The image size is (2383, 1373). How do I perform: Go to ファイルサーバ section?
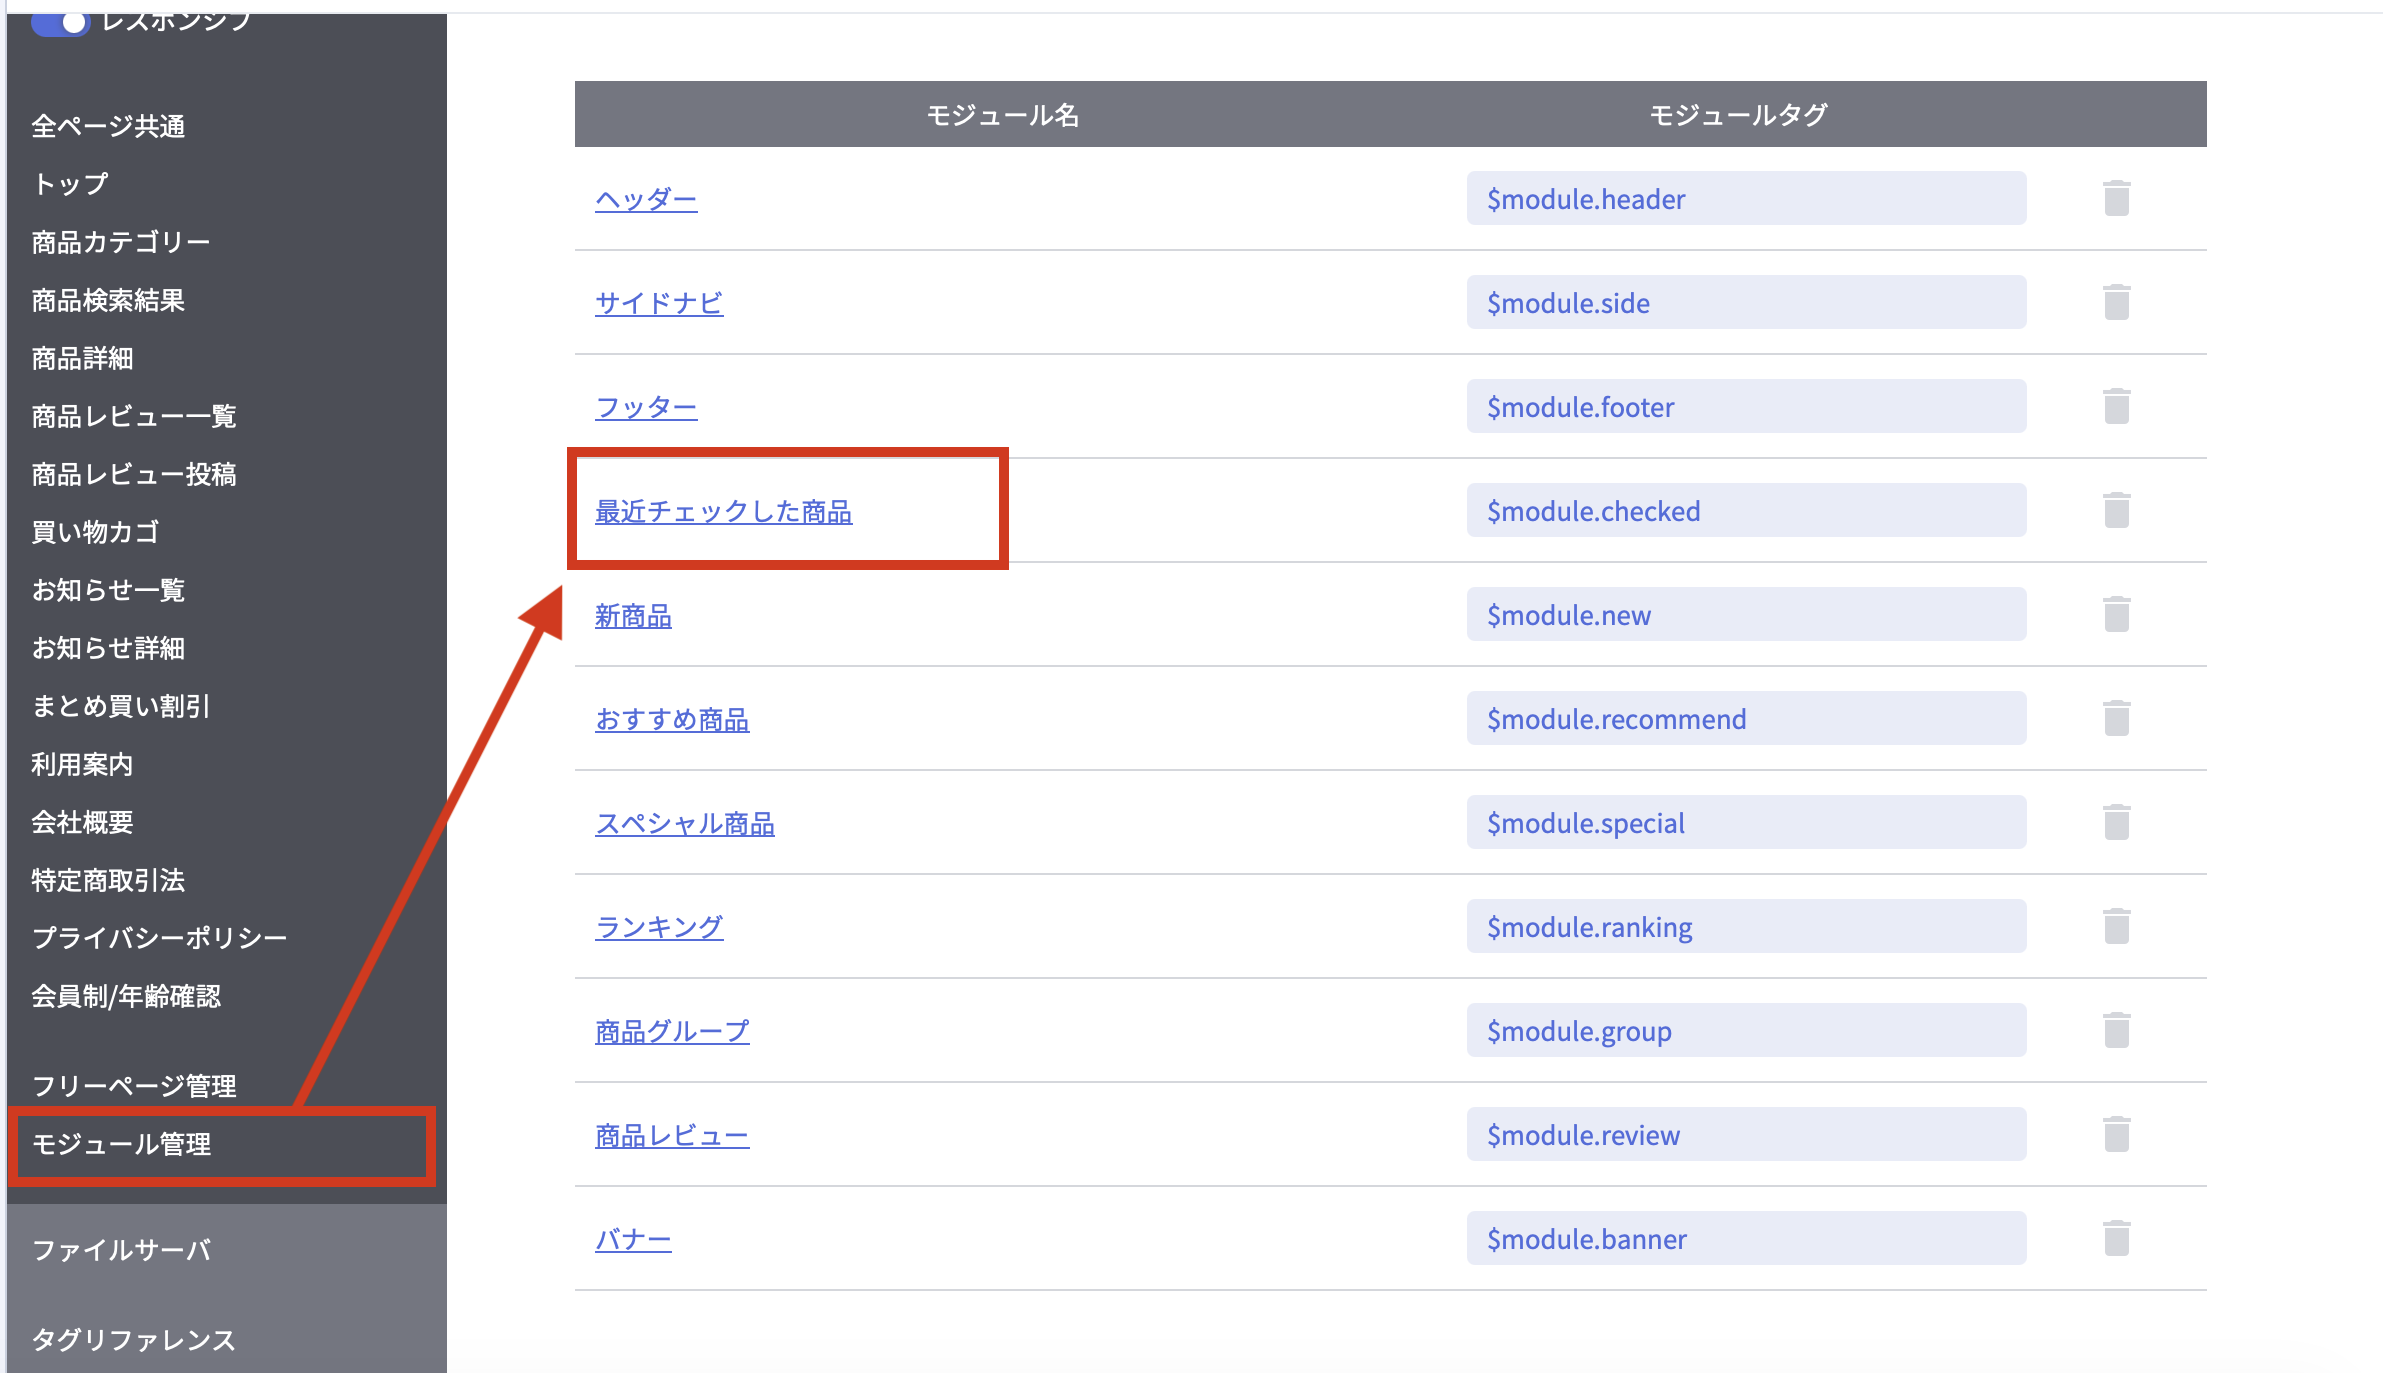[122, 1250]
